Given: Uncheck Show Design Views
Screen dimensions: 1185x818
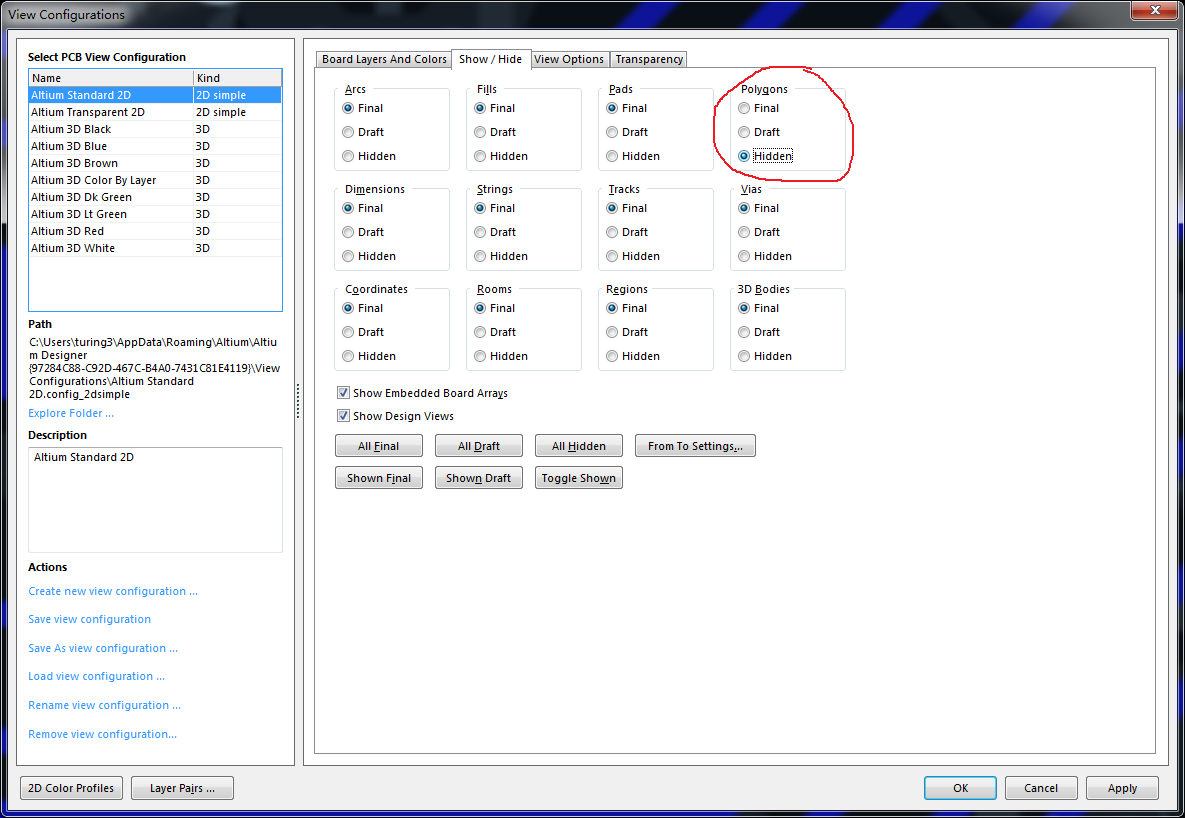Looking at the screenshot, I should coord(344,416).
